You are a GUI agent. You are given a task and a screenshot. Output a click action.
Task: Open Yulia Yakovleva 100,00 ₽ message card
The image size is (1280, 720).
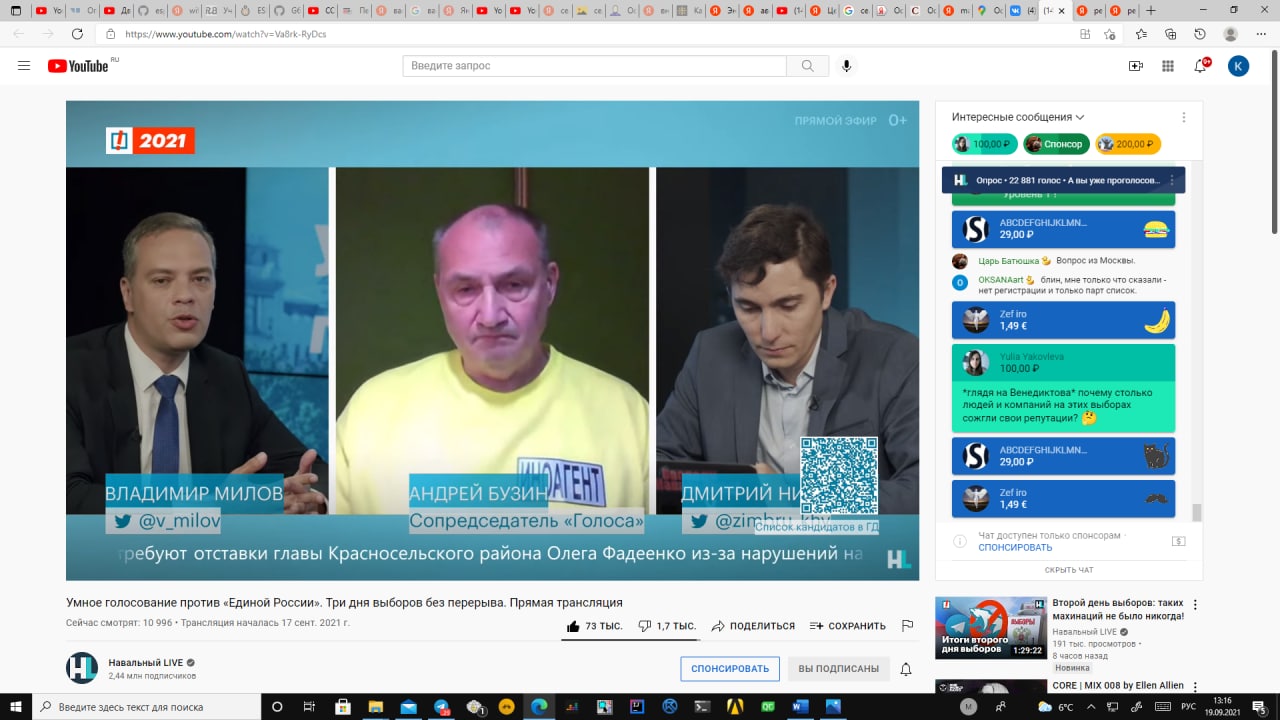(1063, 389)
